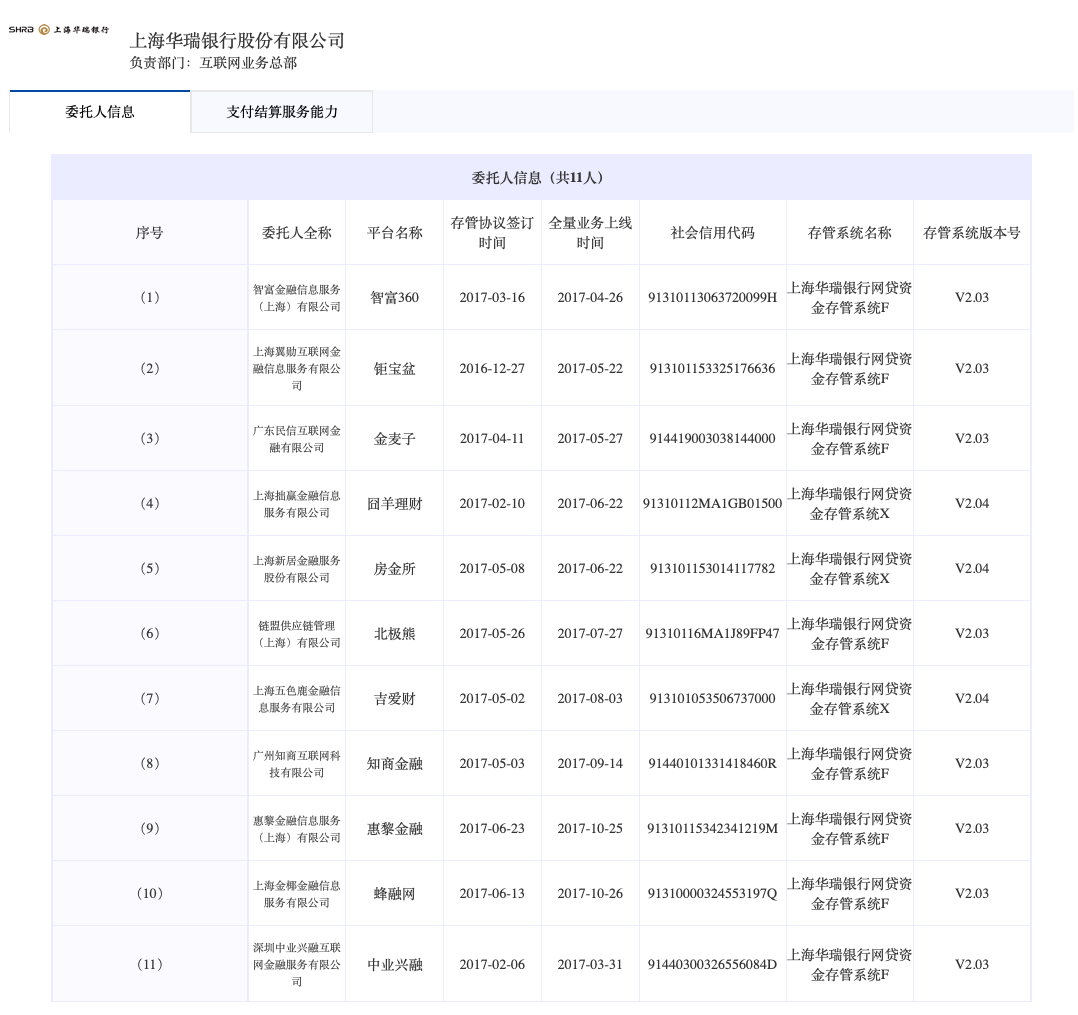Screen dimensions: 1078x1015
Task: Click credit code 91310116MA1J89FP47
Action: [x=712, y=633]
